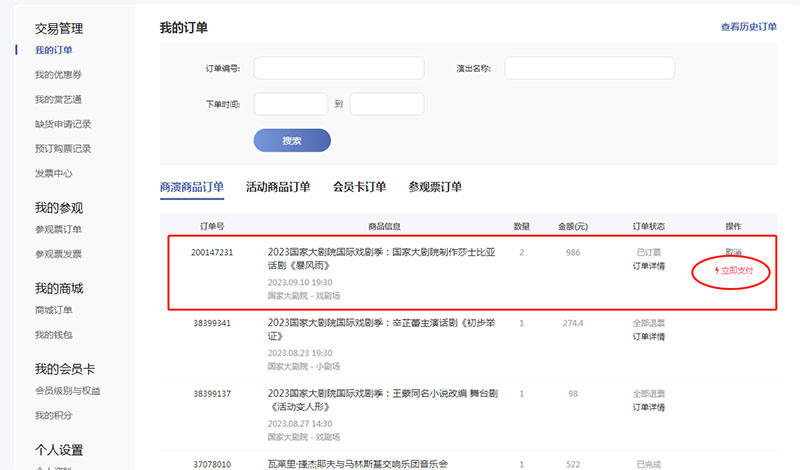Image resolution: width=800 pixels, height=470 pixels.
Task: Open 查看历史订单 link
Action: tap(748, 27)
